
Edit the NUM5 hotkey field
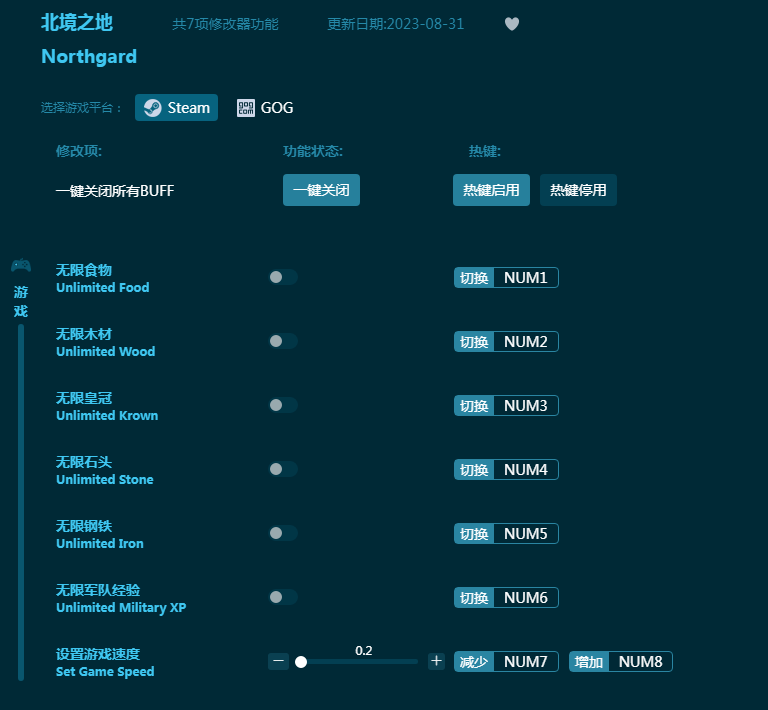point(526,534)
